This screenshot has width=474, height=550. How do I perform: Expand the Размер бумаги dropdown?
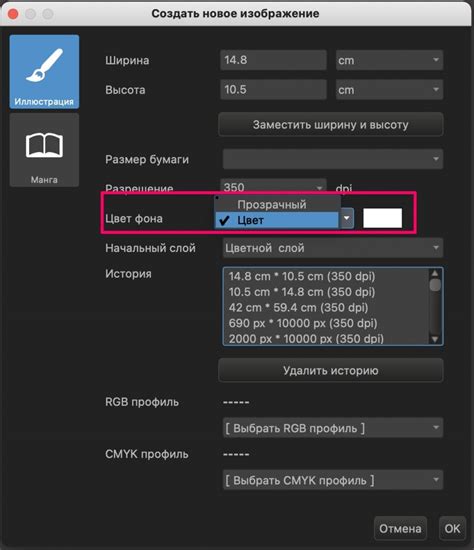[333, 159]
